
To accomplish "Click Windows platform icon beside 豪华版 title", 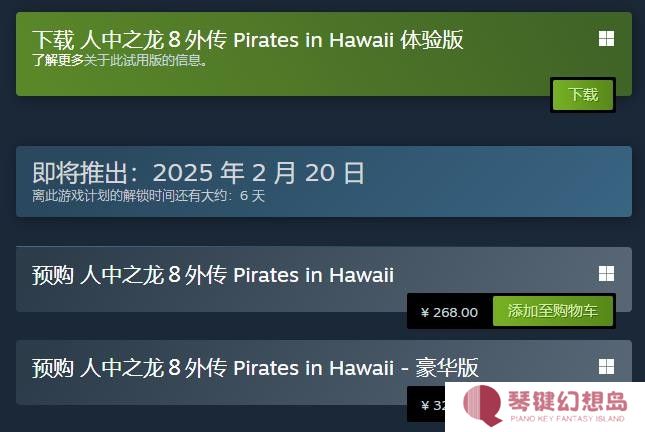I will click(x=606, y=366).
